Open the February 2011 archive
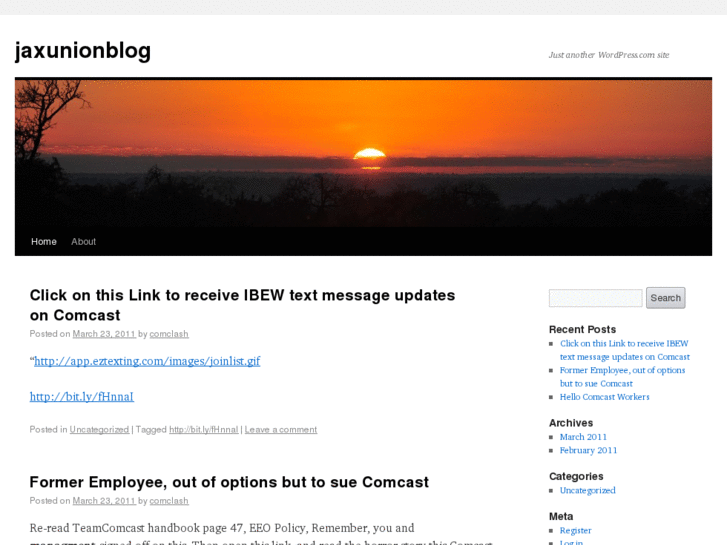The width and height of the screenshot is (727, 545). click(x=588, y=450)
